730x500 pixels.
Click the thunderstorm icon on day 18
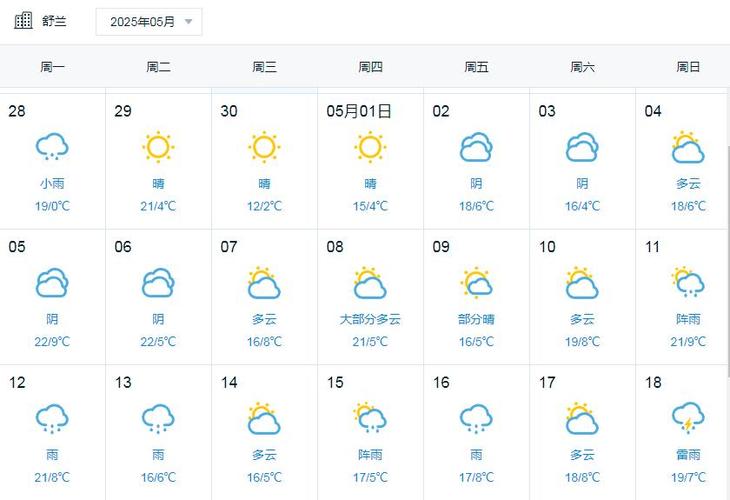tap(688, 418)
